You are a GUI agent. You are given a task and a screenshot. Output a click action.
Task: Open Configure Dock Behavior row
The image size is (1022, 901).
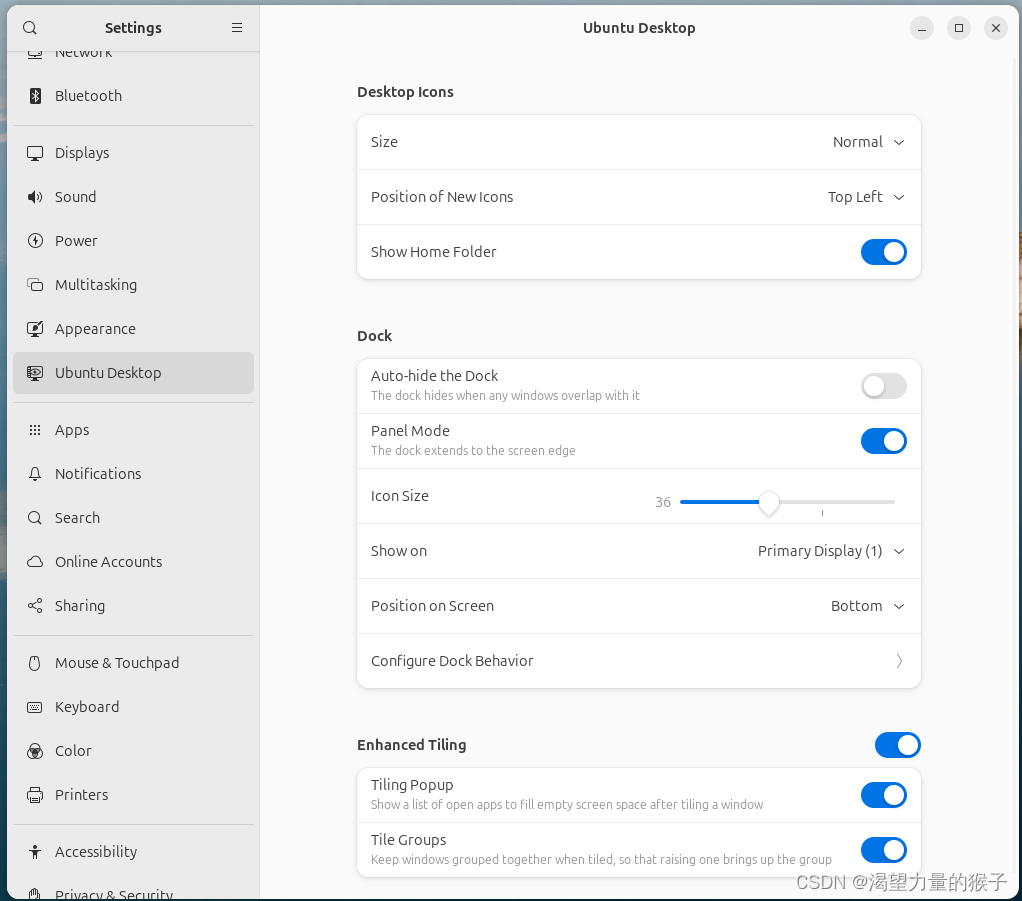pyautogui.click(x=639, y=661)
